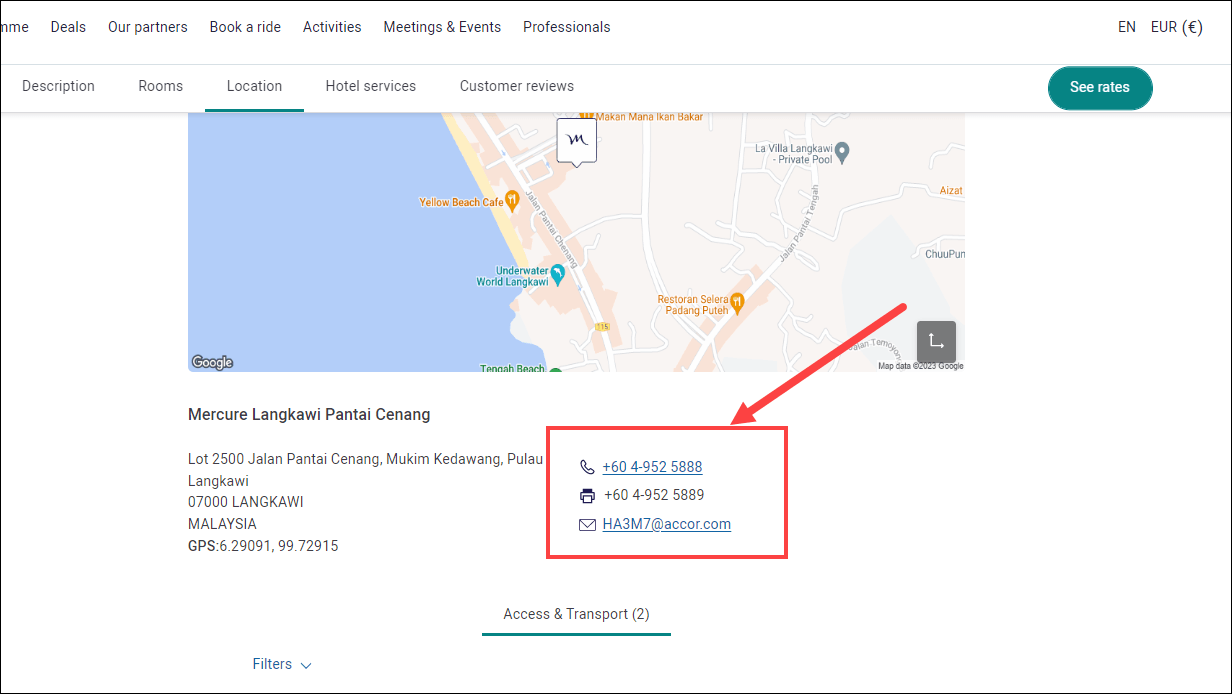The width and height of the screenshot is (1232, 694).
Task: Open the Activities menu
Action: [332, 27]
